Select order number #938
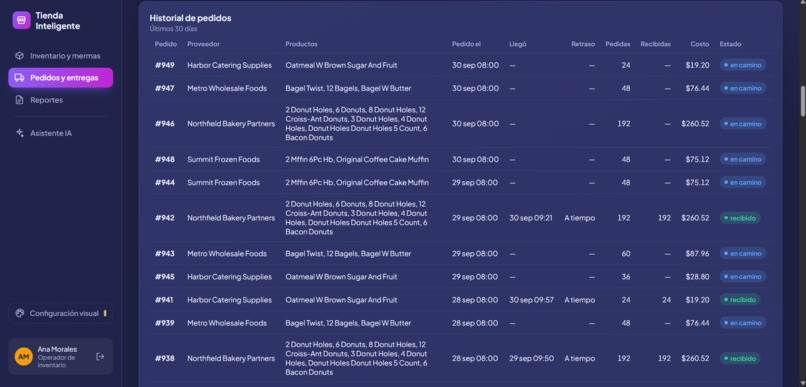 click(164, 358)
